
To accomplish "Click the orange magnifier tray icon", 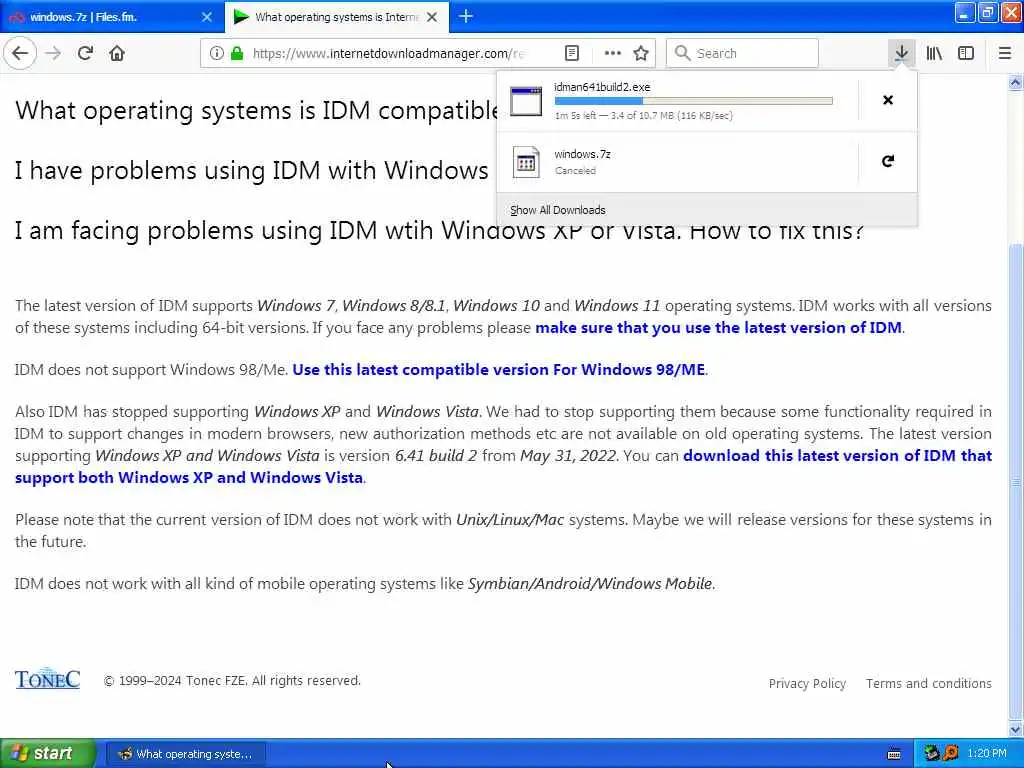I will pos(951,754).
